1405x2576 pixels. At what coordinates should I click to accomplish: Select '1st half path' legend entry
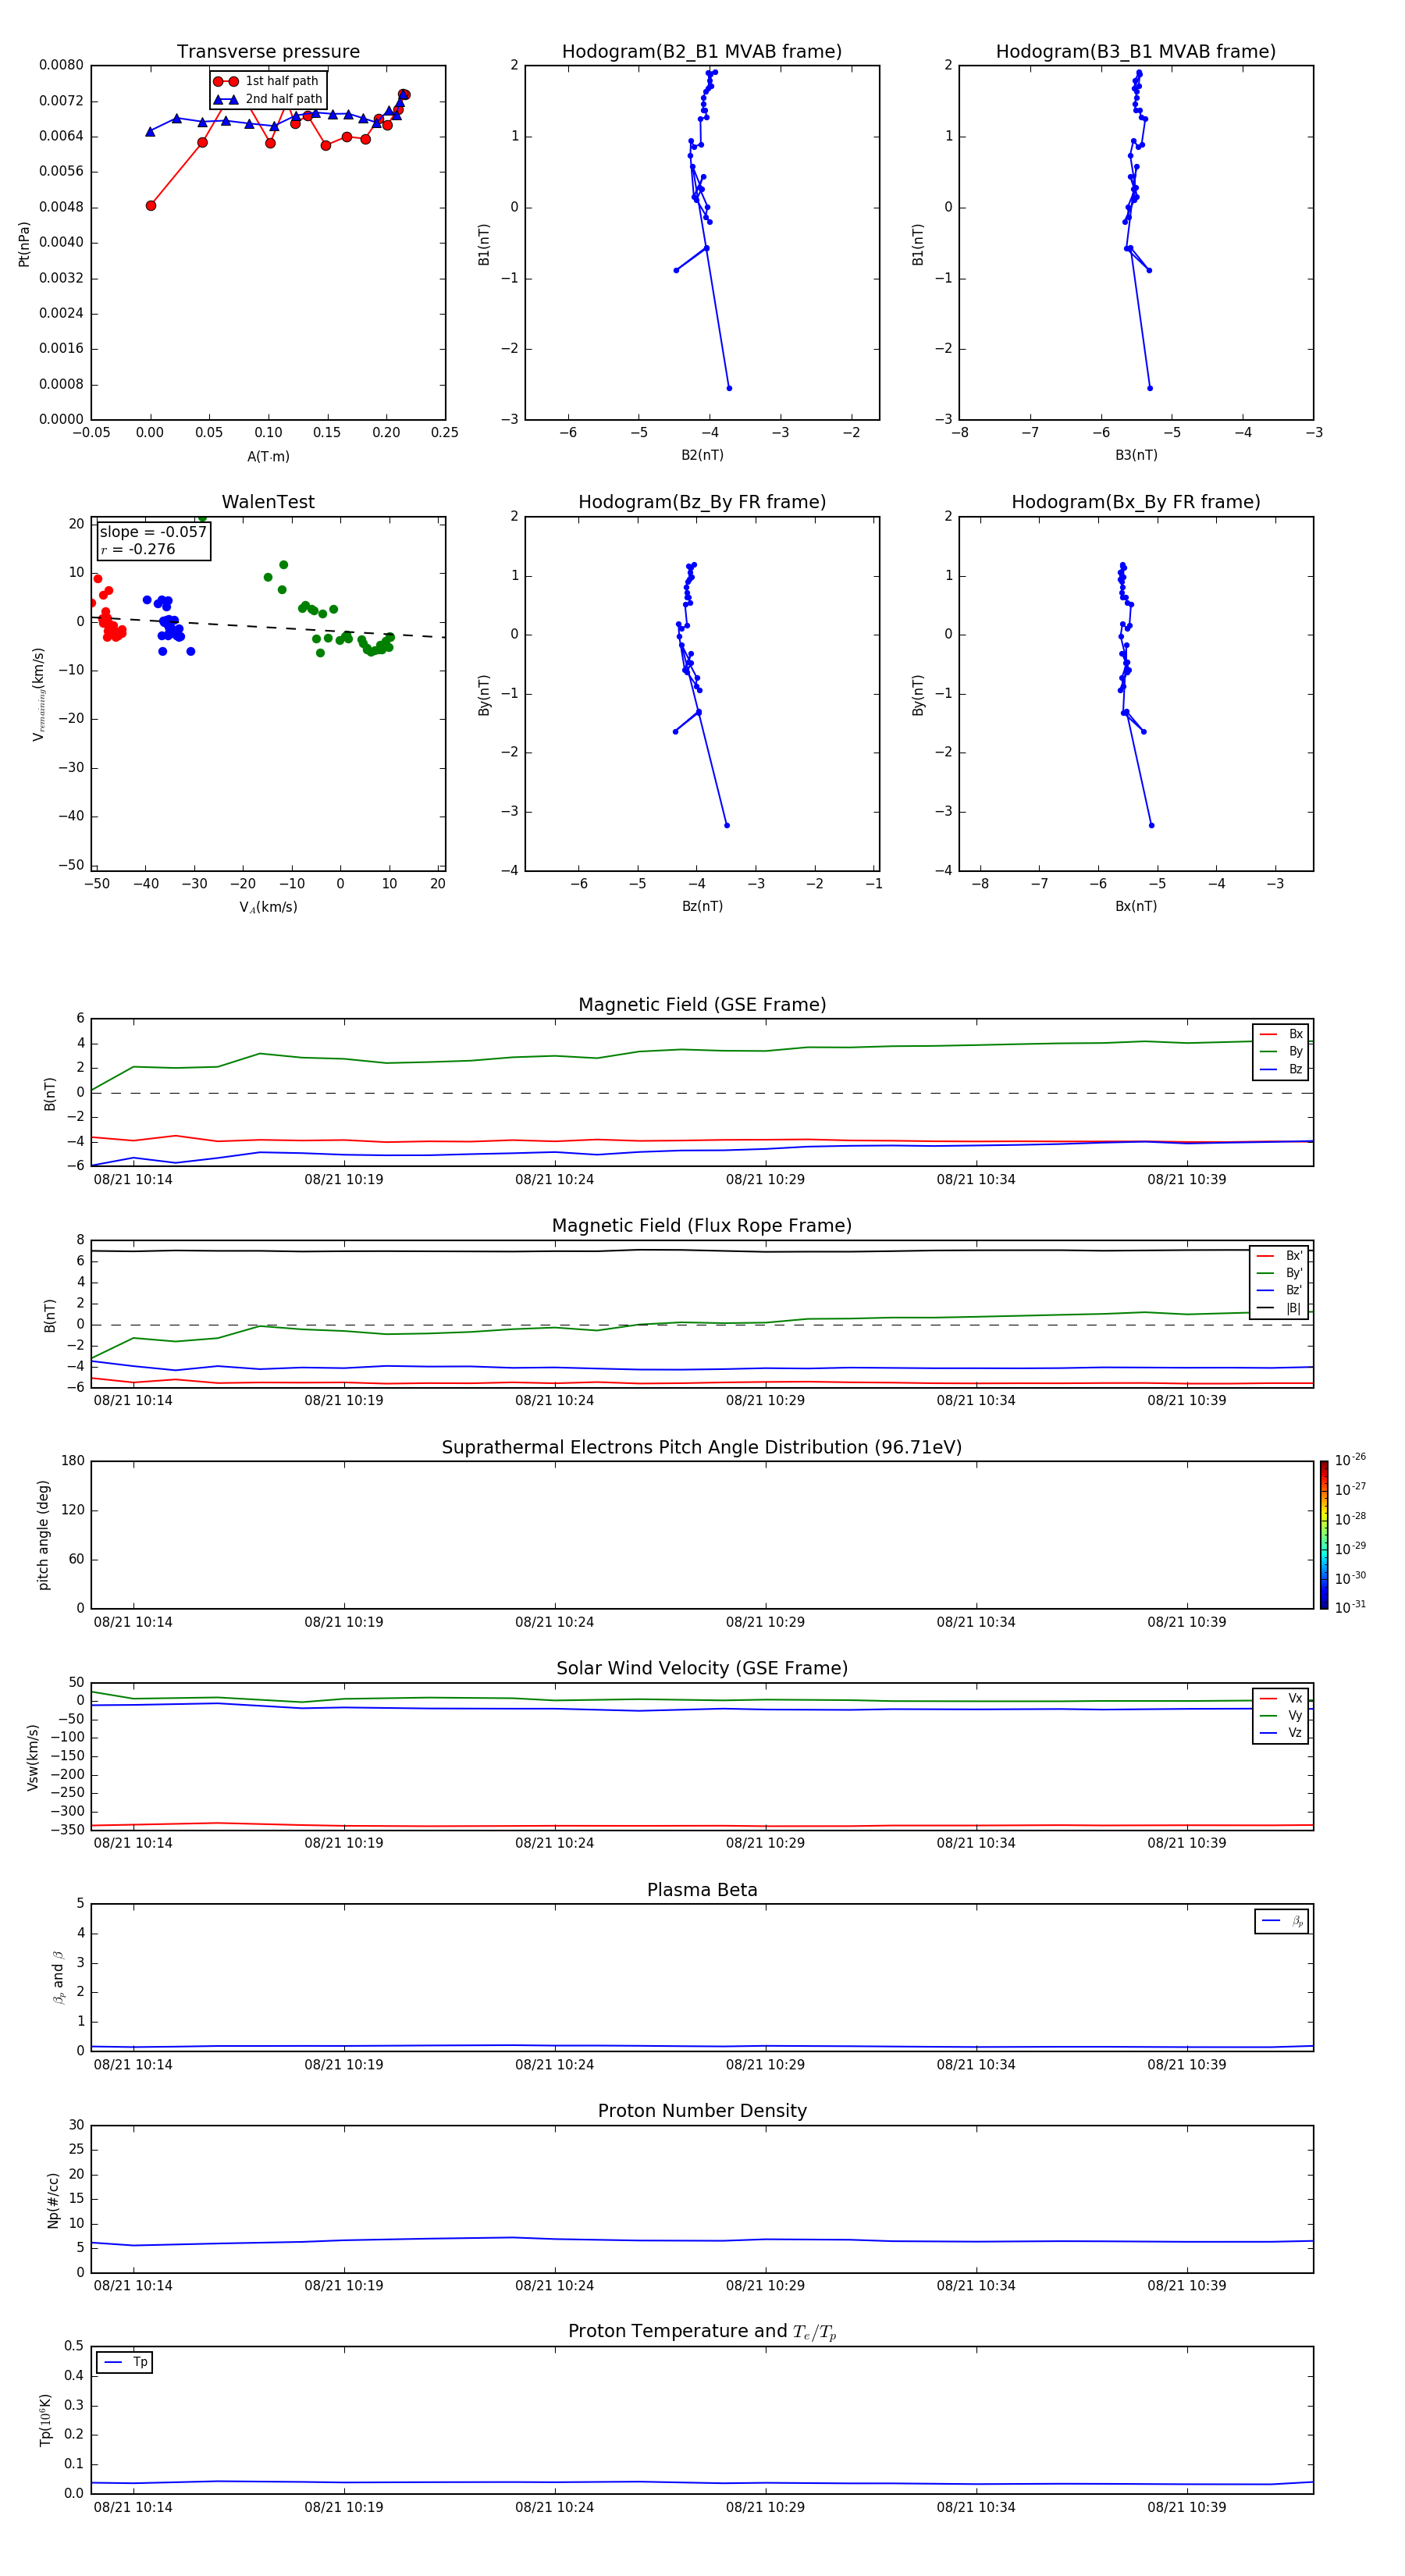[267, 81]
